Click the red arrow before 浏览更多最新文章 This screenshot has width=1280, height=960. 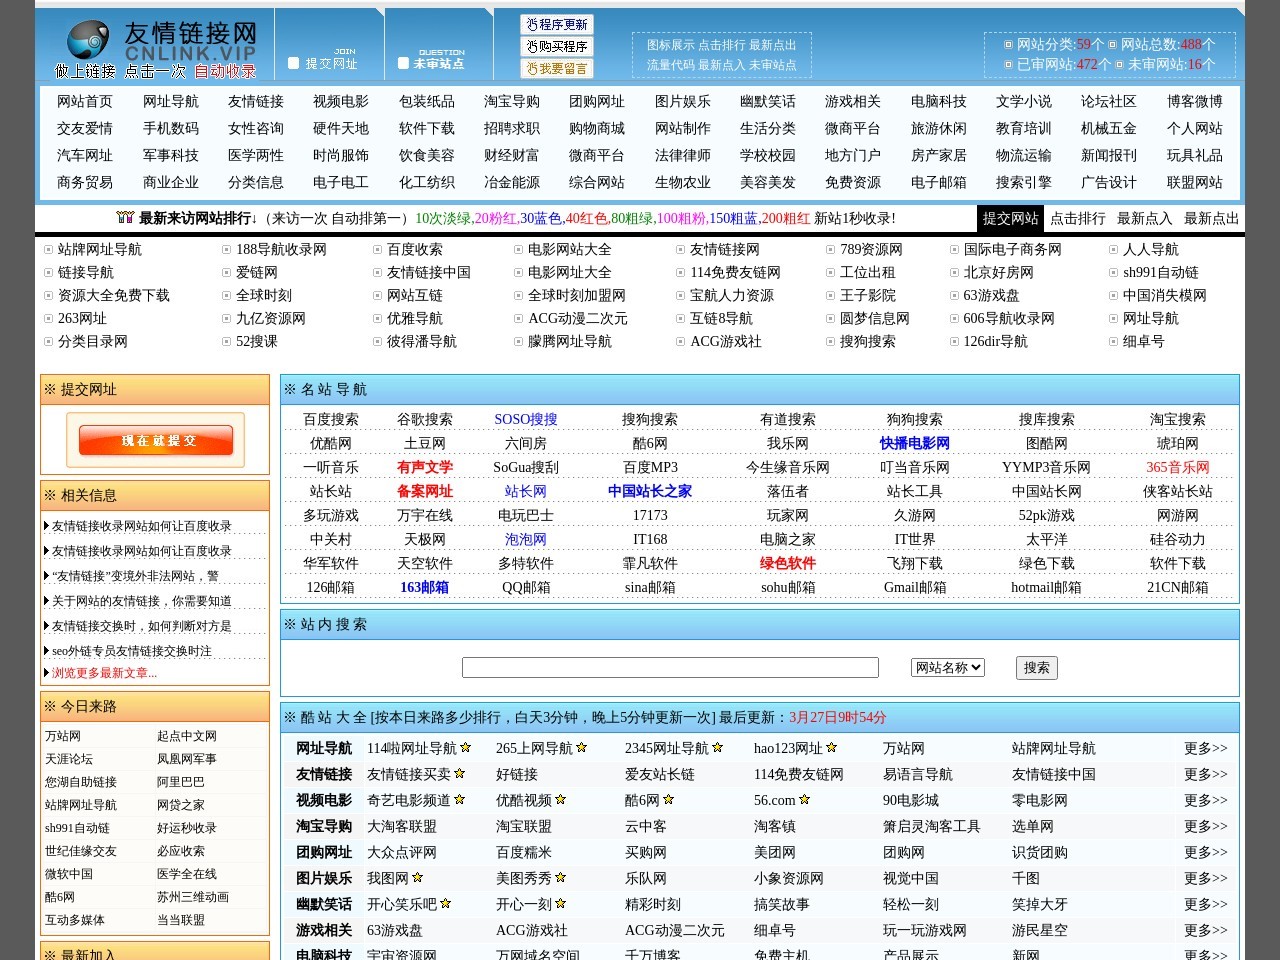coord(46,672)
